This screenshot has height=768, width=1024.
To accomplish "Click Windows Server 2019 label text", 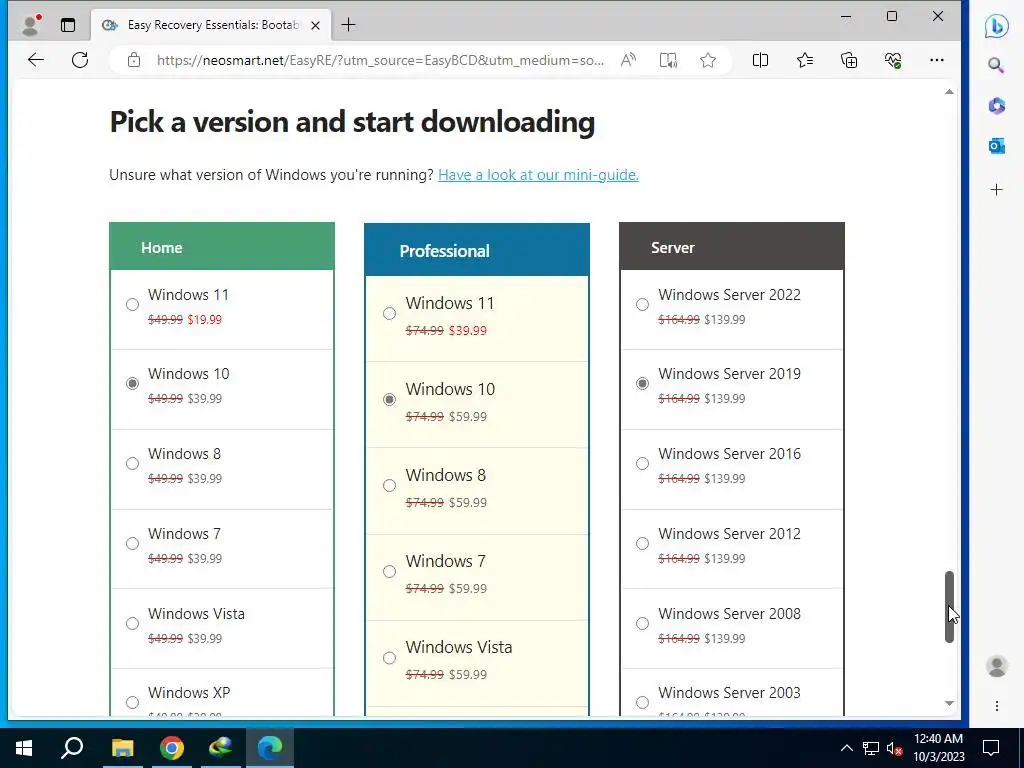I will [x=729, y=374].
